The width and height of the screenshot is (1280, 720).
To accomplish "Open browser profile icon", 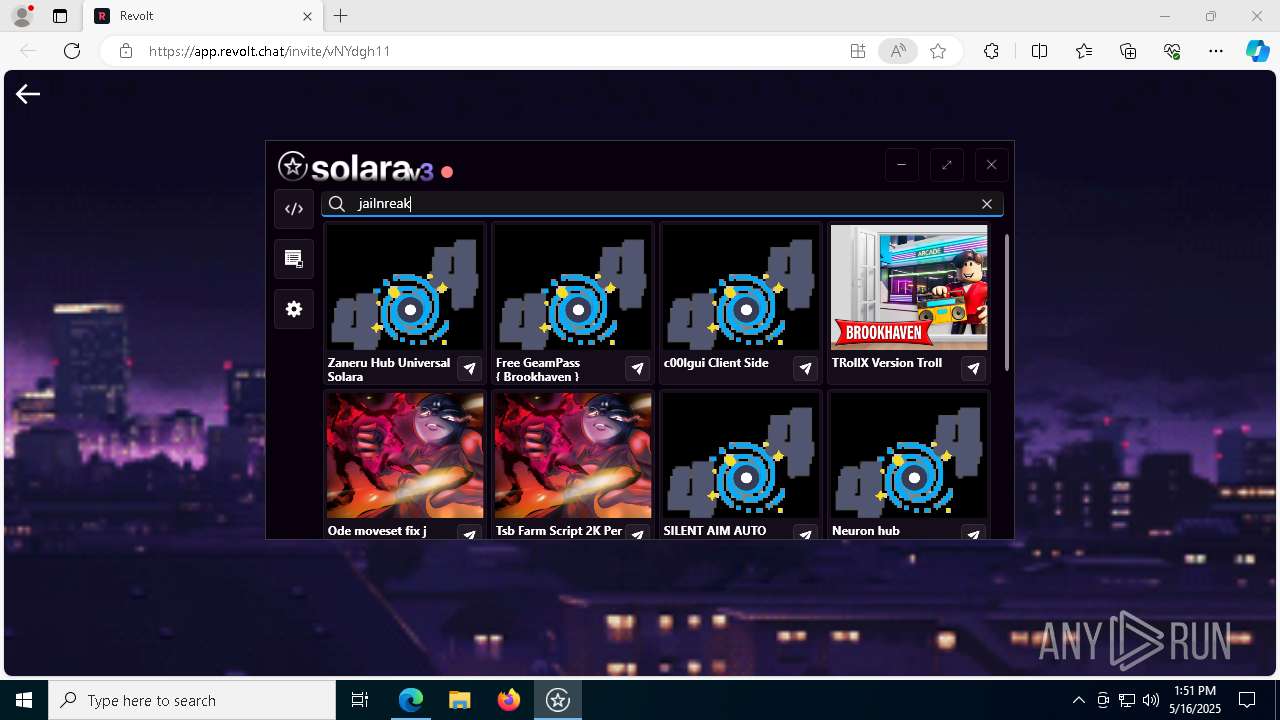I will pos(22,16).
